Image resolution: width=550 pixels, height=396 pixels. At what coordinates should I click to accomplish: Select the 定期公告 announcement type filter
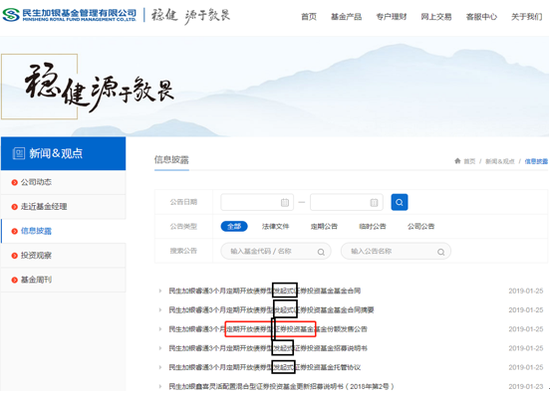[324, 227]
